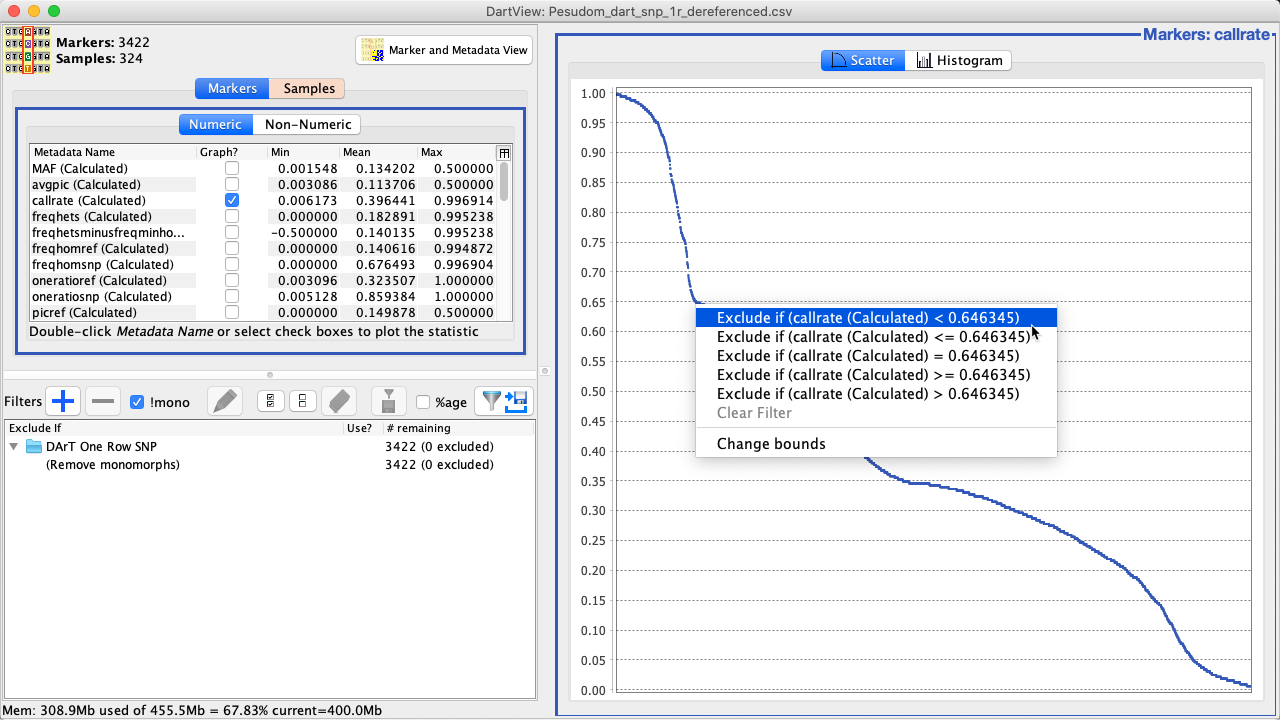This screenshot has height=720, width=1280.
Task: Check Graph box for oneratiosnp (Calculated)
Action: (x=232, y=297)
